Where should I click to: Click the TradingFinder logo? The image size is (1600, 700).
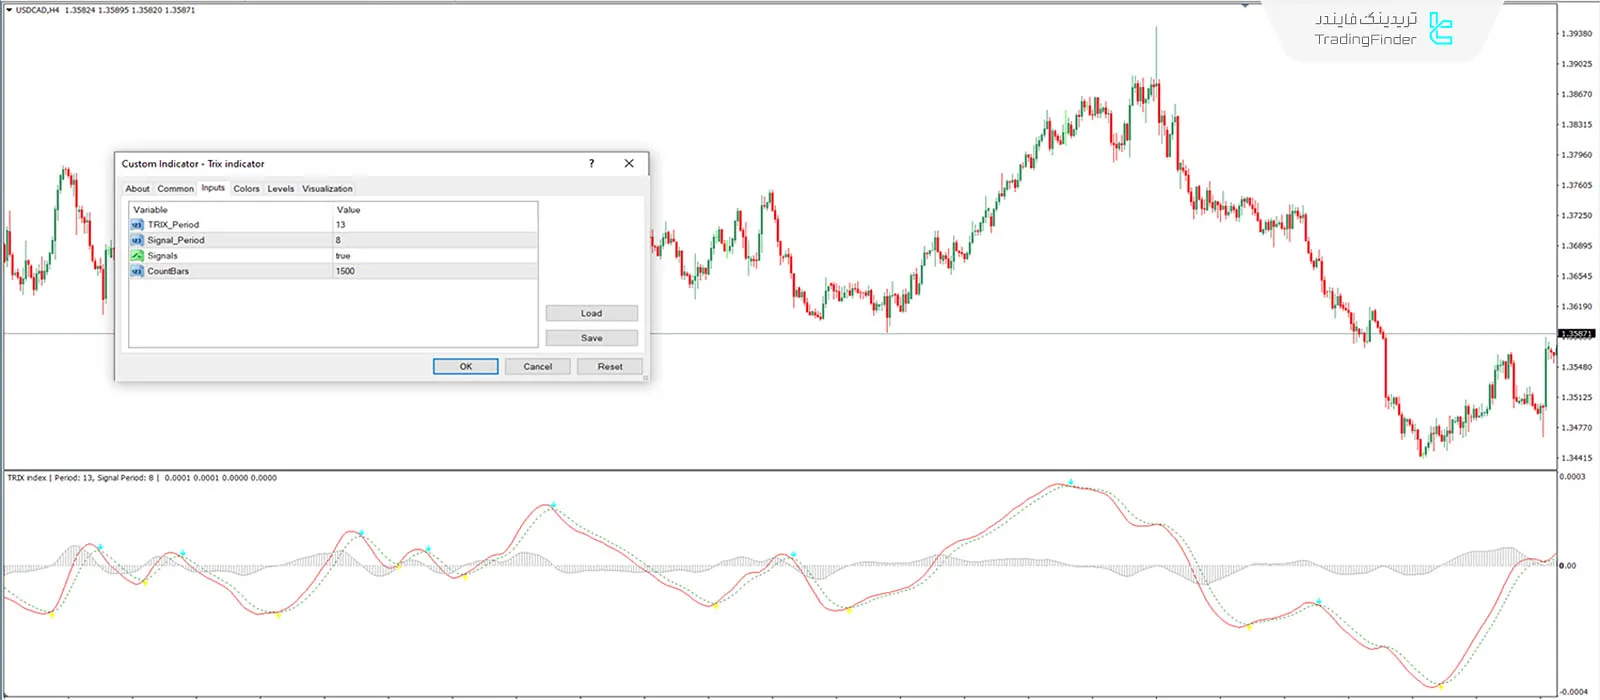(x=1440, y=29)
